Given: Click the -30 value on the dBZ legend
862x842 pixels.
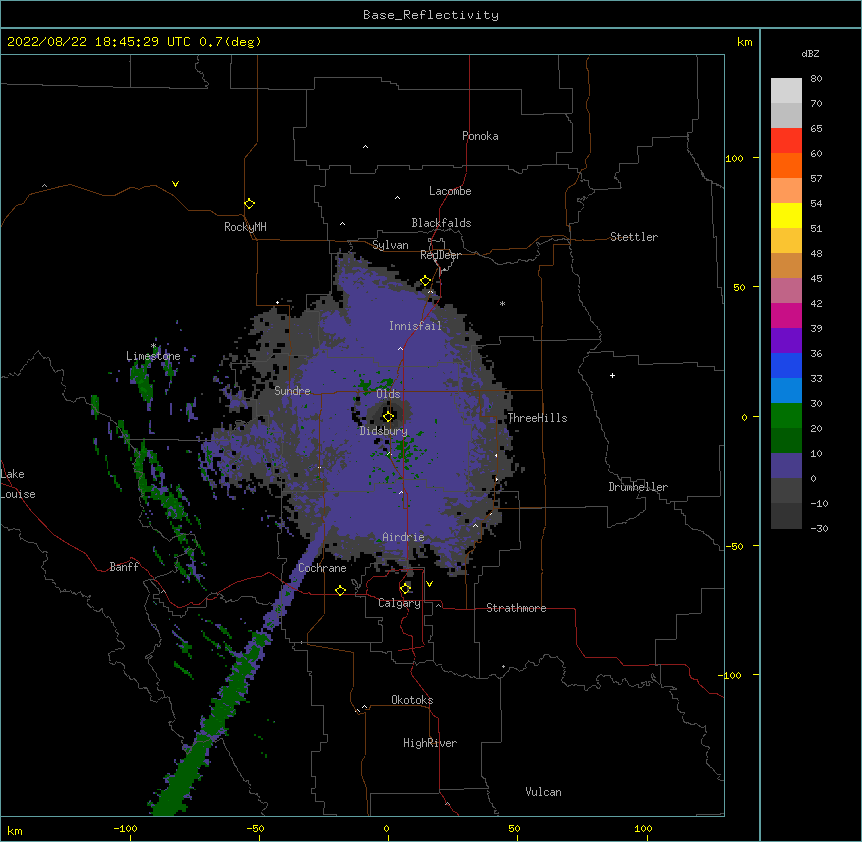Looking at the screenshot, I should (819, 529).
